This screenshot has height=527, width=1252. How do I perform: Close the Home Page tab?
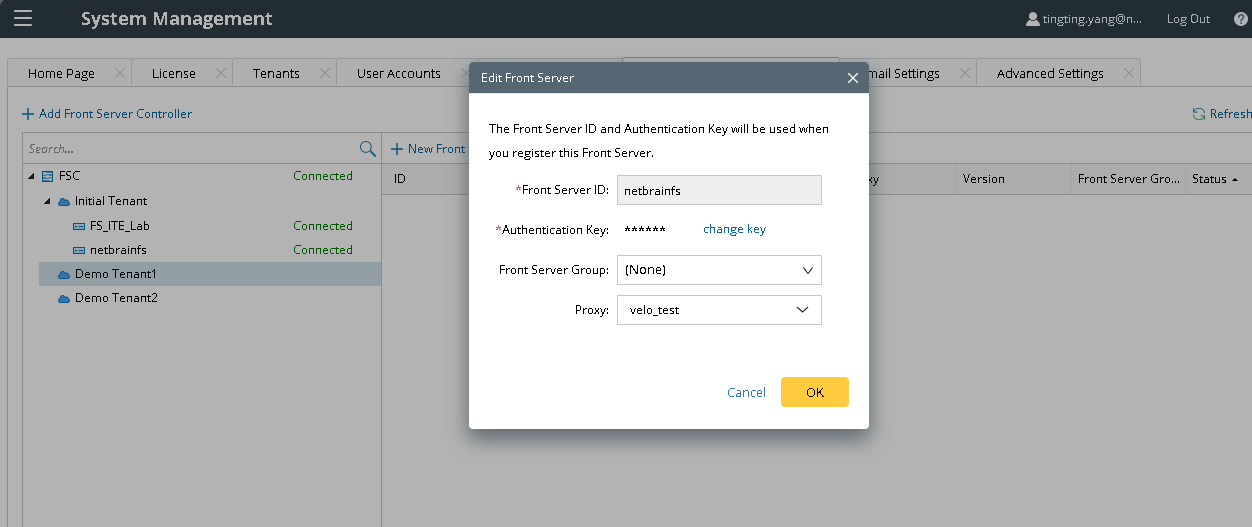click(x=120, y=73)
